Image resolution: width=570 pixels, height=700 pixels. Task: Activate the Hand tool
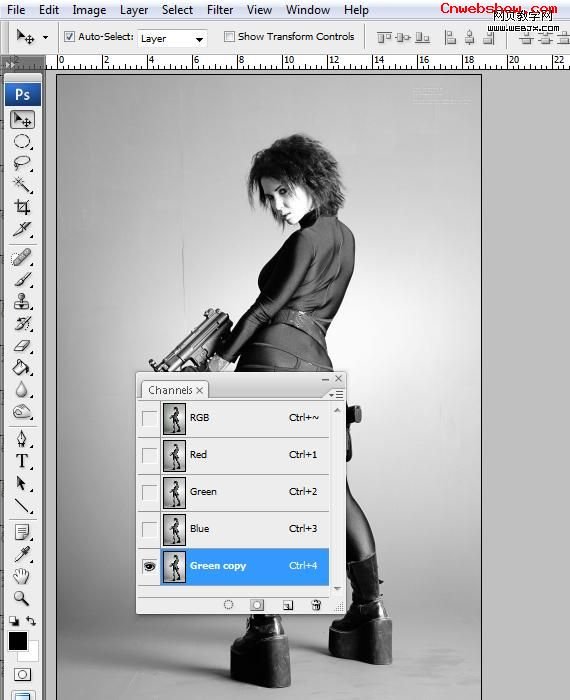point(22,576)
